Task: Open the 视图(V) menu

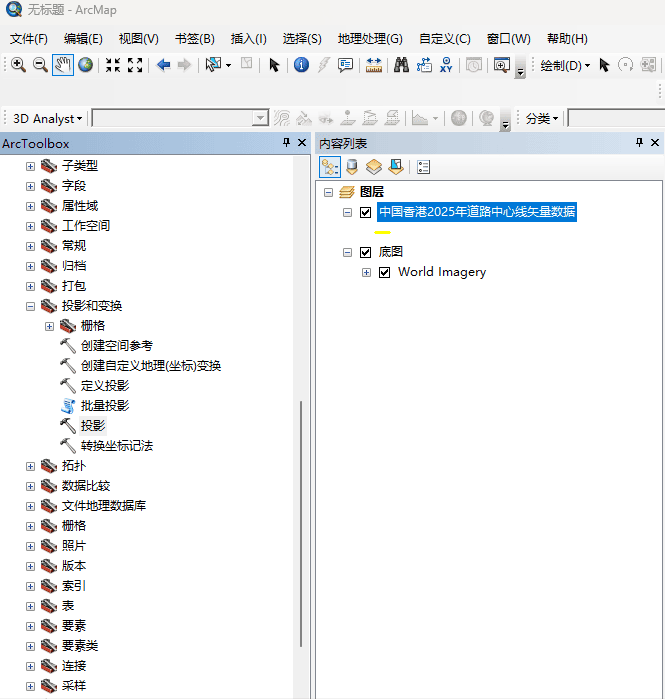Action: [139, 39]
